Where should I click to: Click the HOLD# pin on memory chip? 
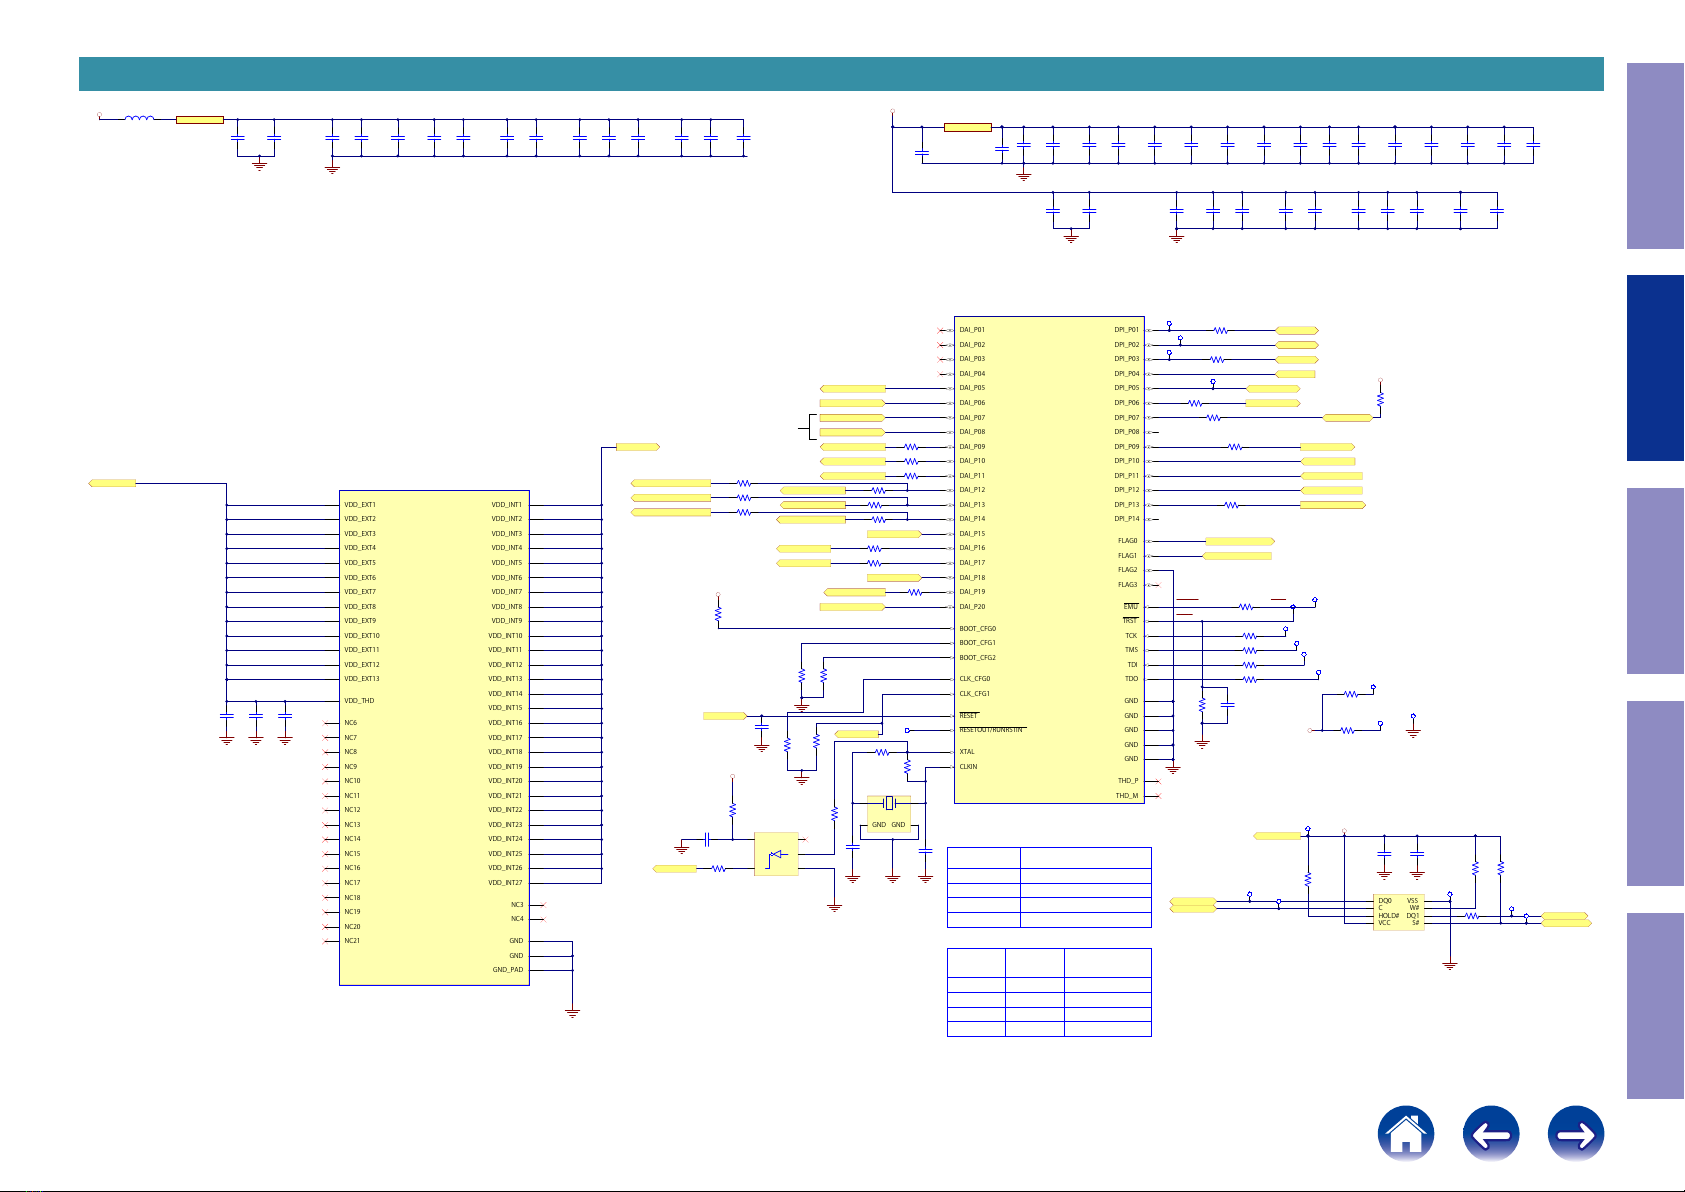tap(1389, 916)
